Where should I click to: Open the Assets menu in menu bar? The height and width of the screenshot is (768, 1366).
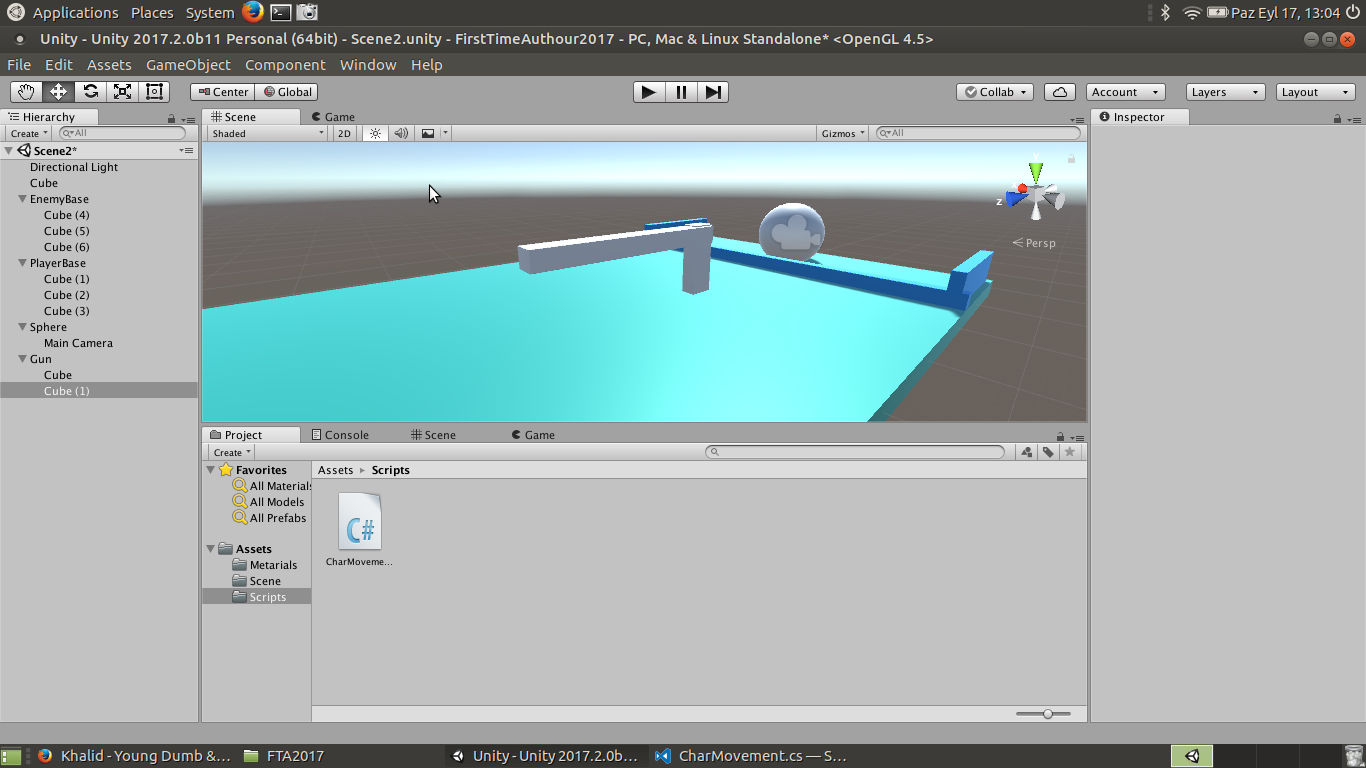tap(109, 65)
